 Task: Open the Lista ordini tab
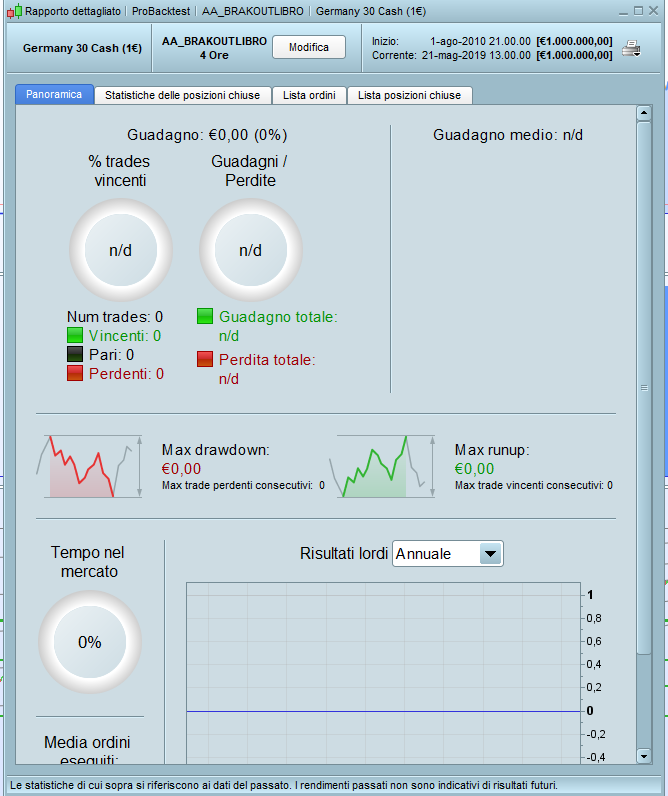tap(309, 95)
